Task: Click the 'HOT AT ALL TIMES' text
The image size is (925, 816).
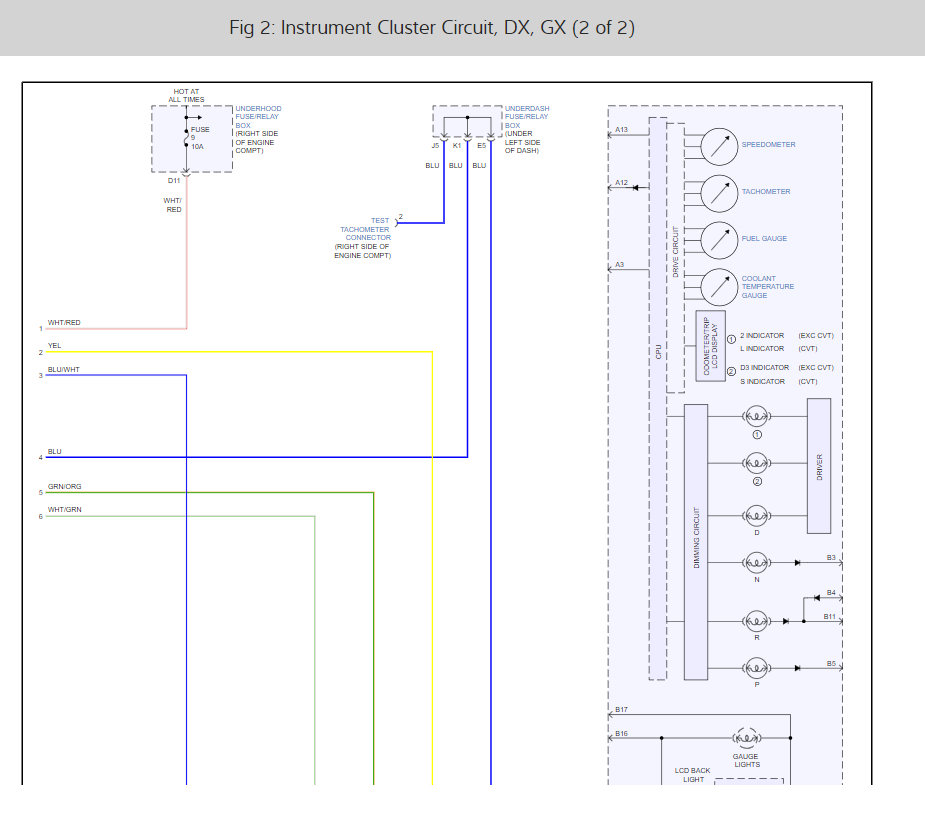Action: 186,96
